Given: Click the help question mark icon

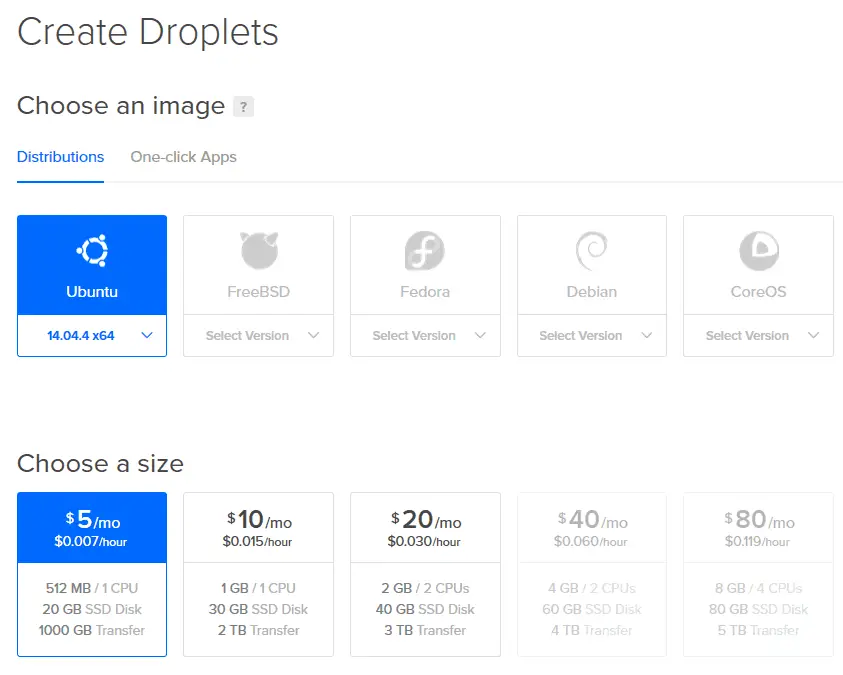Looking at the screenshot, I should click(x=243, y=106).
